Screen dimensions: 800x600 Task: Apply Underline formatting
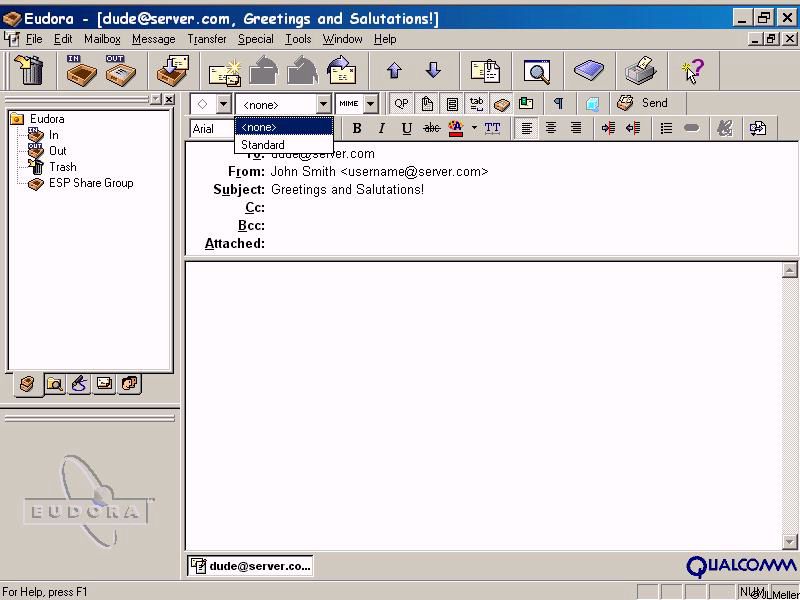[x=406, y=129]
